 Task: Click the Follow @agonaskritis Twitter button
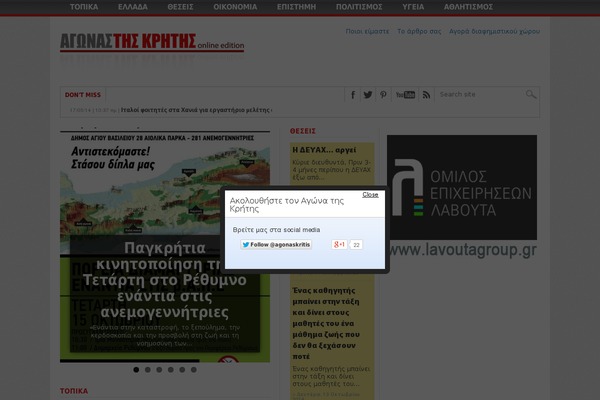[276, 245]
